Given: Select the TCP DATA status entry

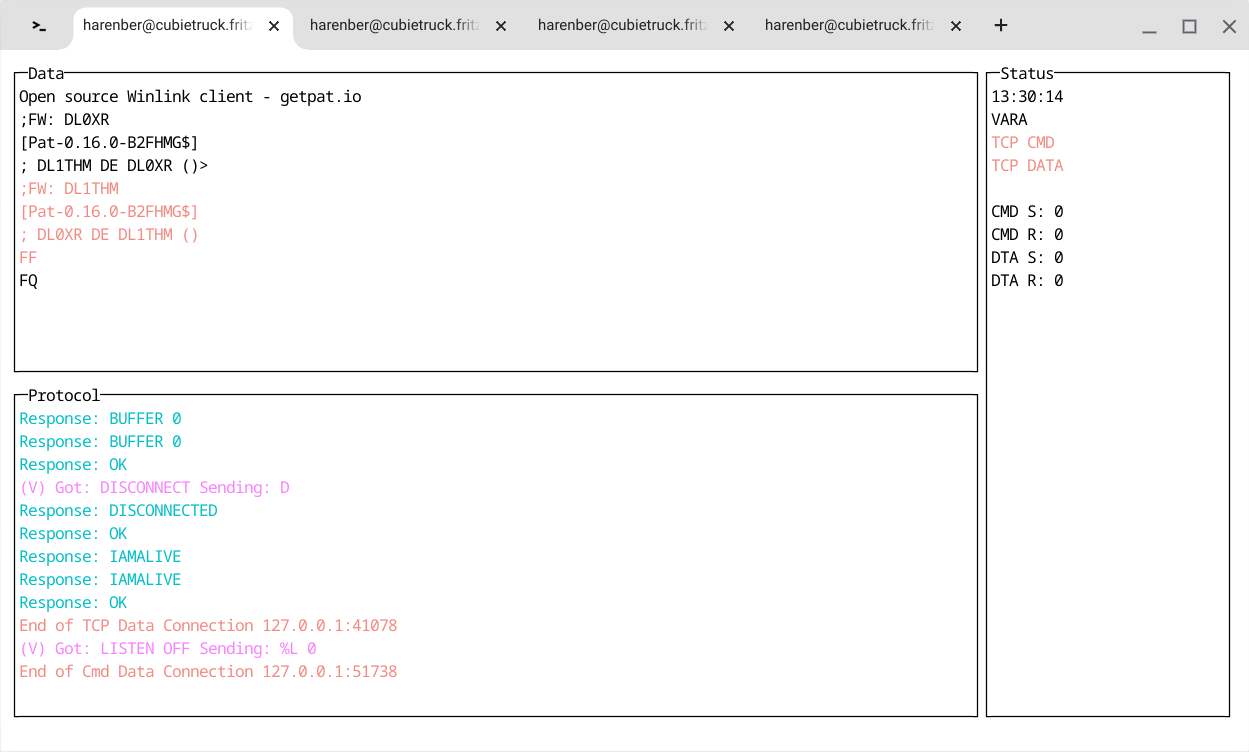Looking at the screenshot, I should (1027, 165).
